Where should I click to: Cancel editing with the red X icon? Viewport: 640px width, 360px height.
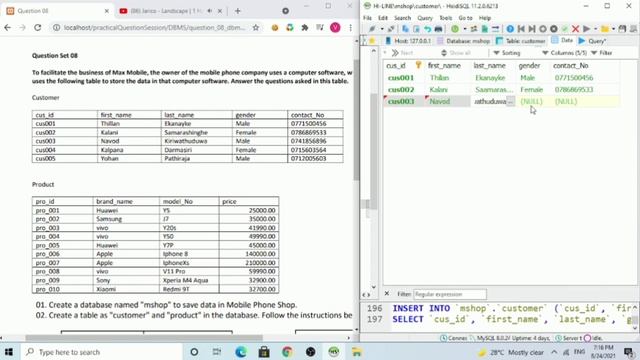tap(576, 29)
